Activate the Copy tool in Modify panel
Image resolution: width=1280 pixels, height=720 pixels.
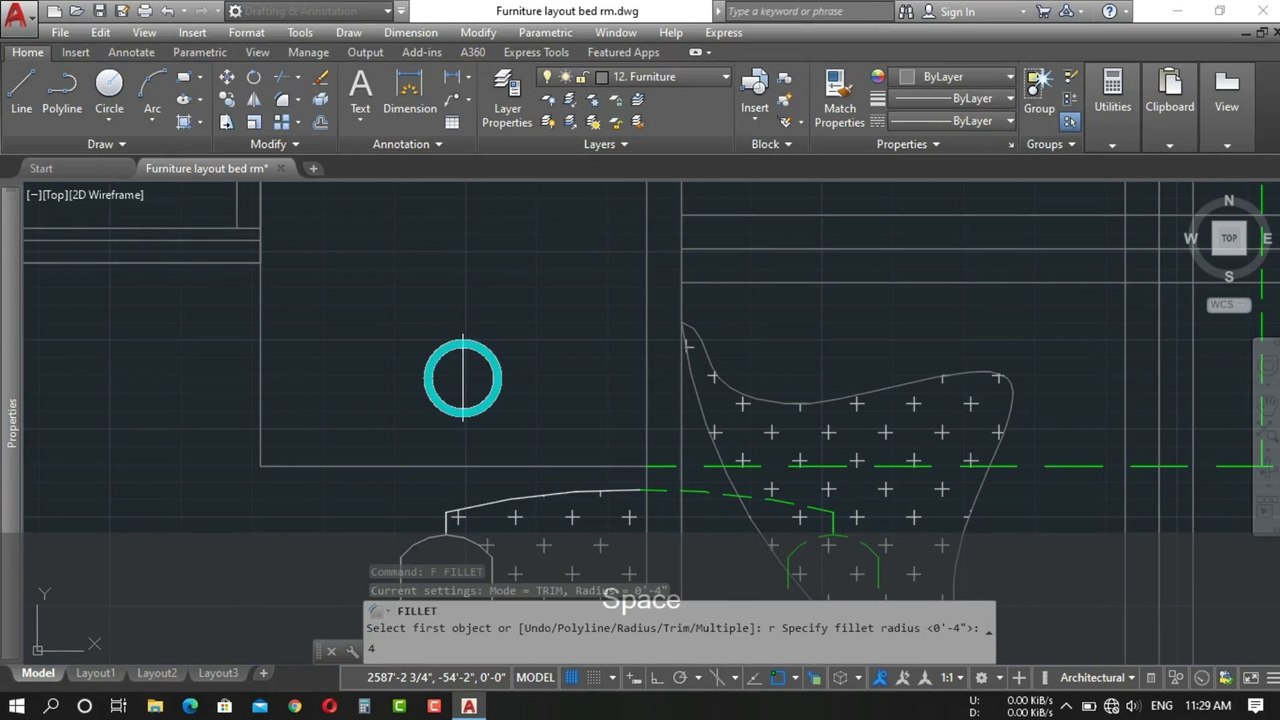tap(227, 100)
